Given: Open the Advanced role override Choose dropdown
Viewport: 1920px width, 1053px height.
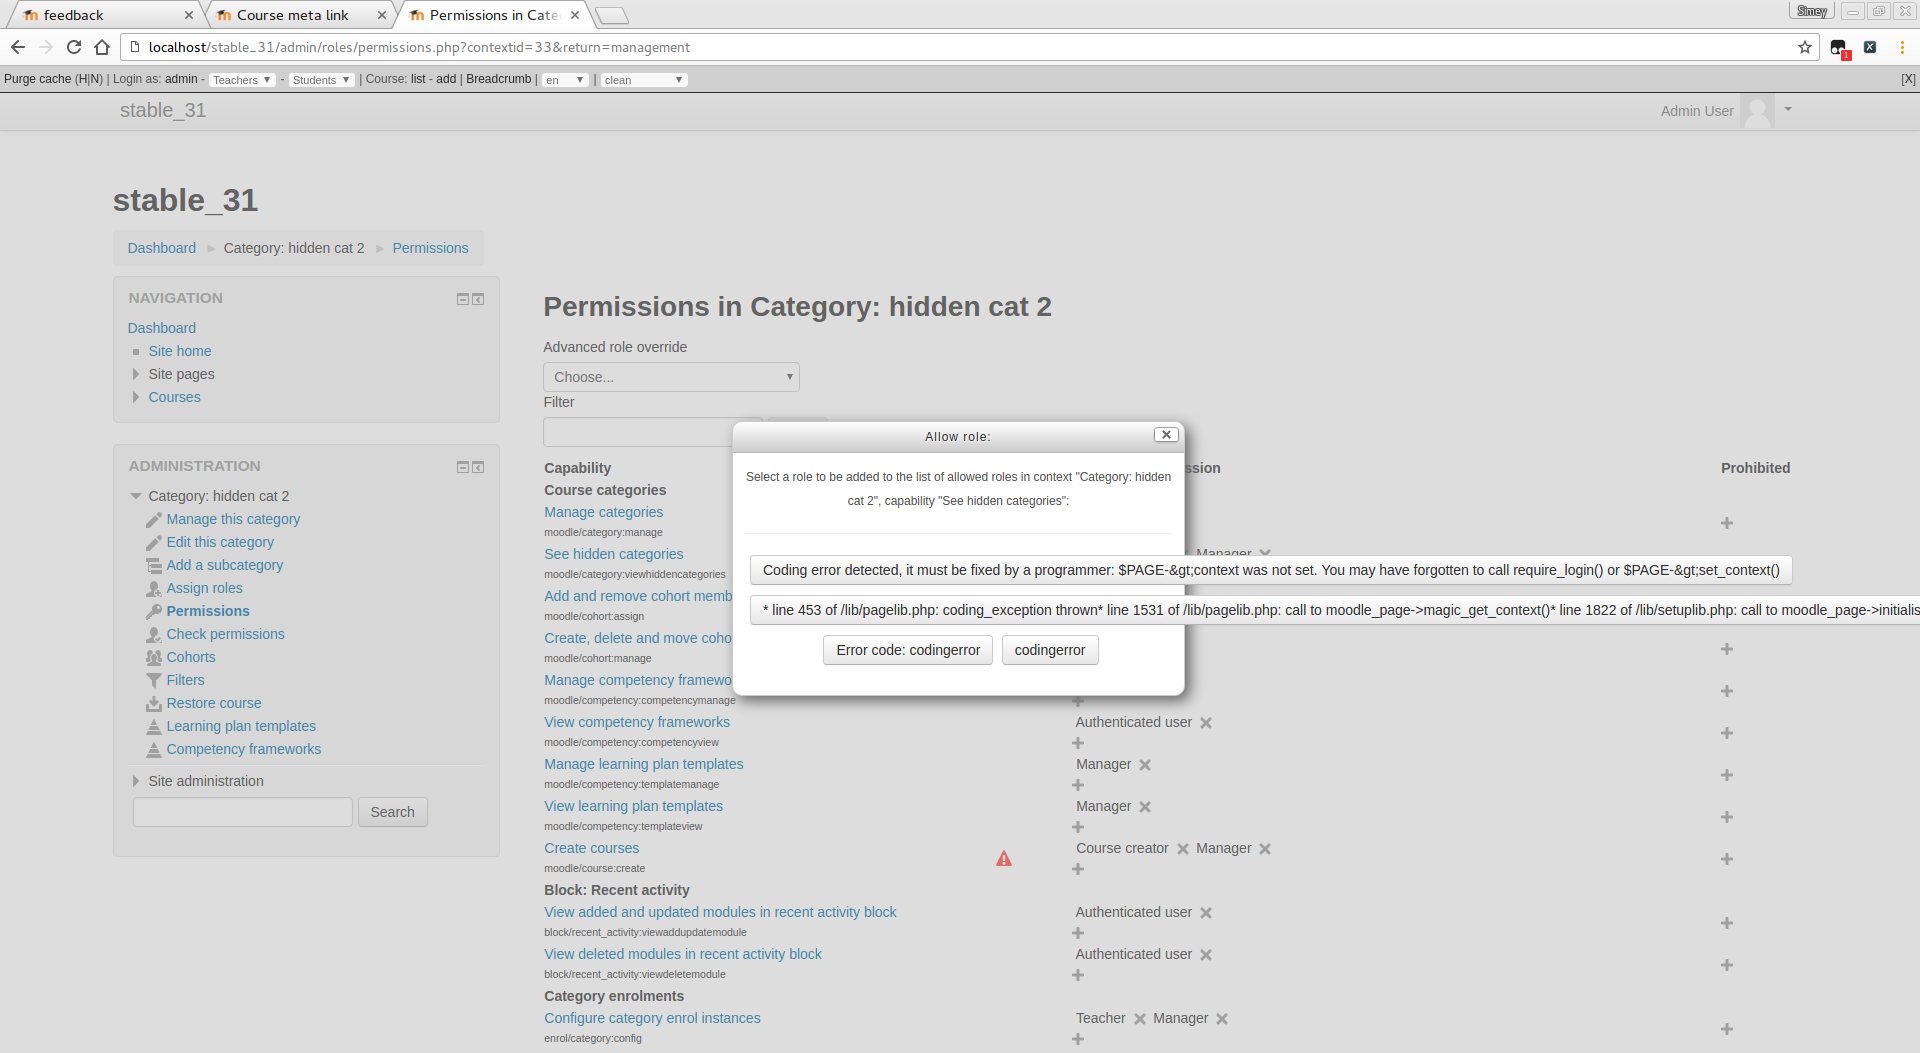Looking at the screenshot, I should [x=671, y=377].
